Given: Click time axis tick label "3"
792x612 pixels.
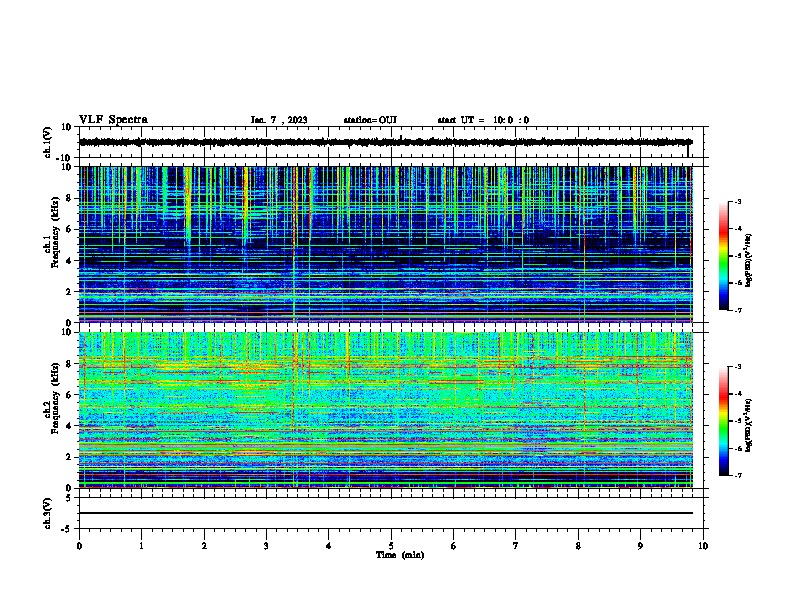Looking at the screenshot, I should 266,546.
